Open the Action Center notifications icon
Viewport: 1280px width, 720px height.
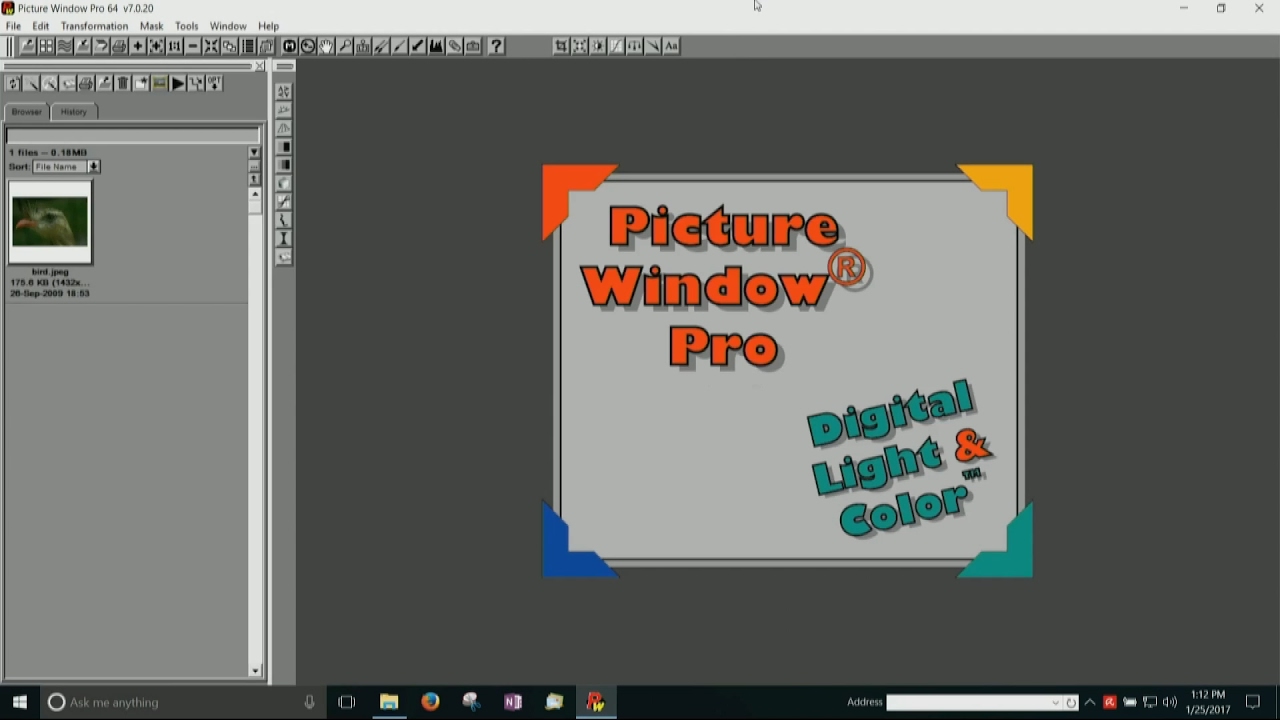tap(1252, 702)
